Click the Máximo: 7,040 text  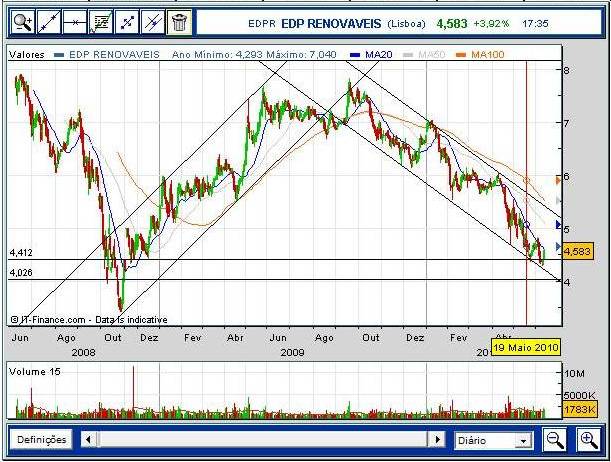coord(301,55)
